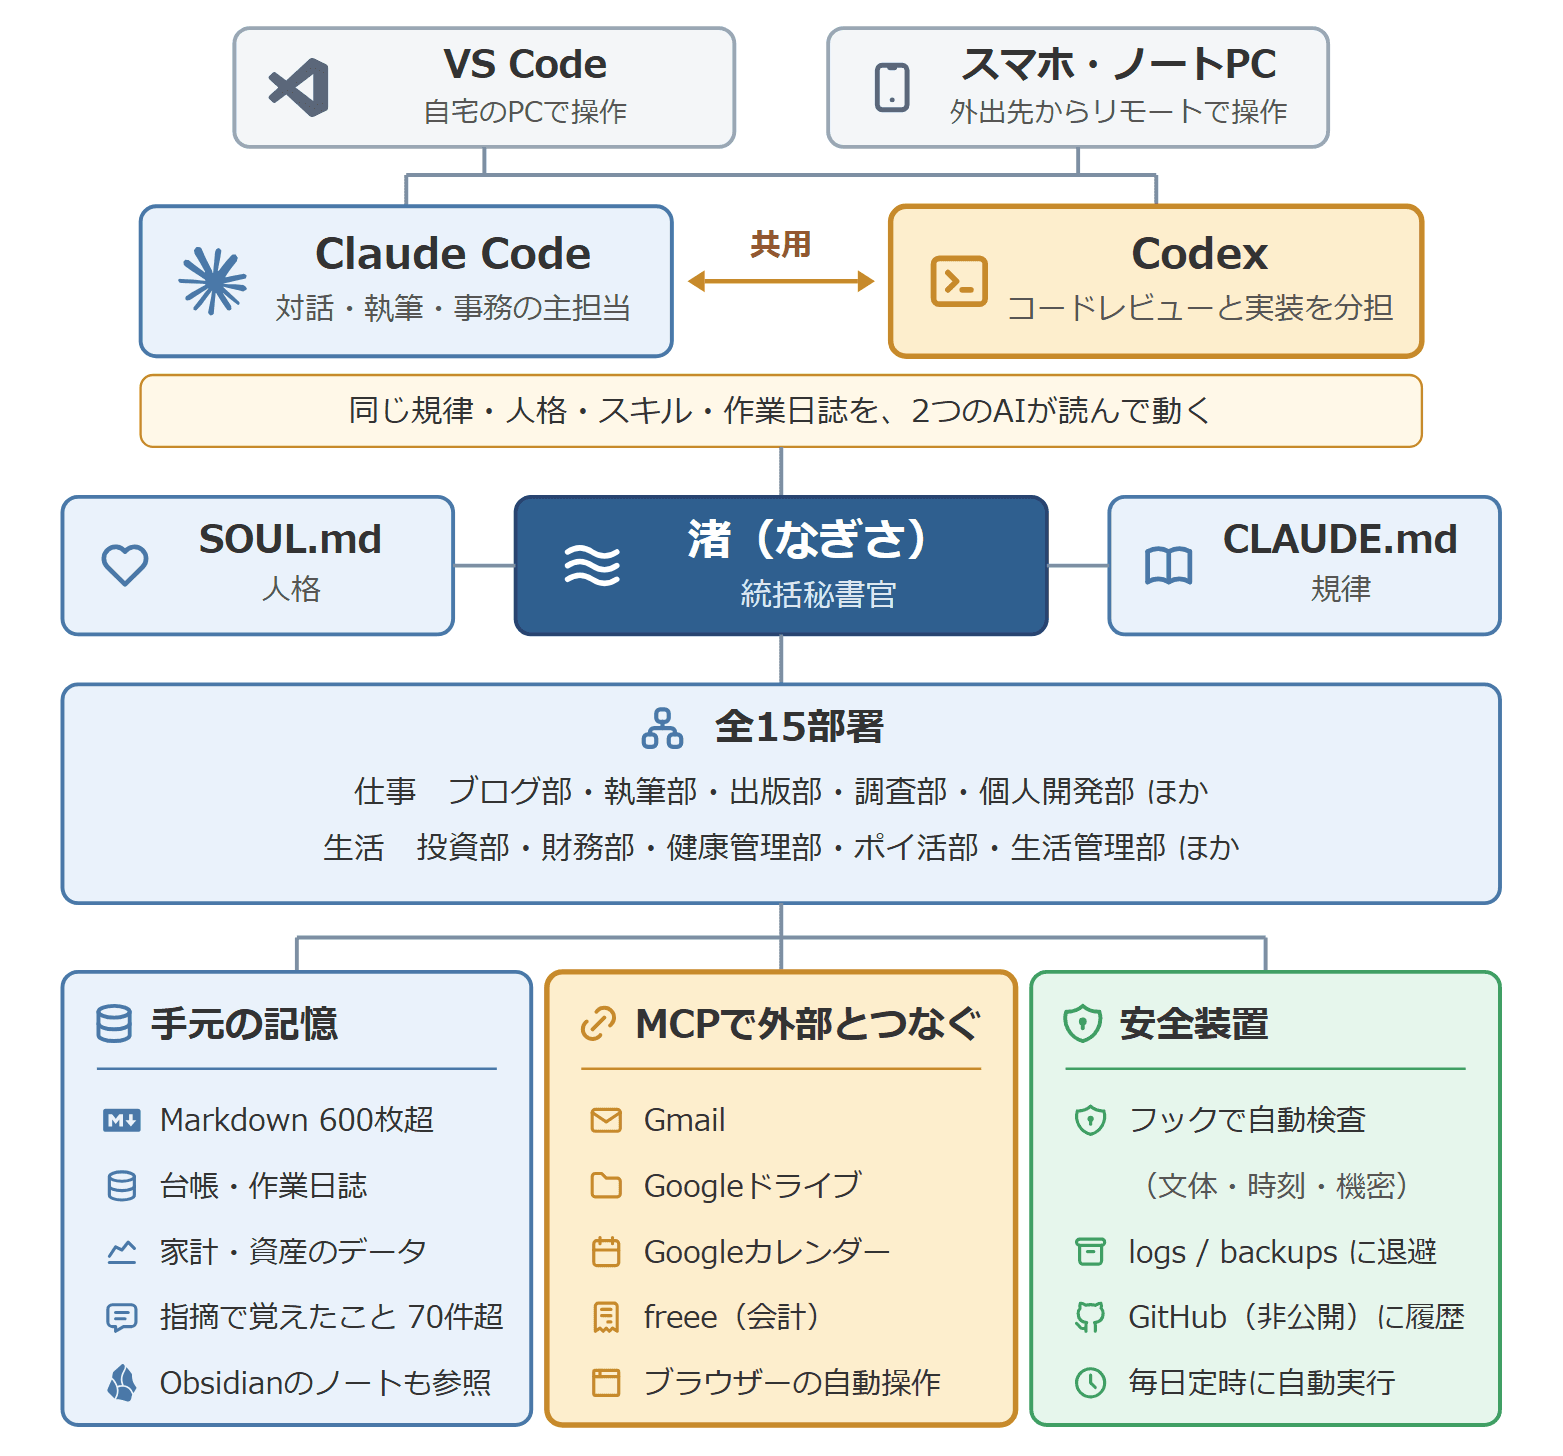Viewport: 1563px width, 1456px height.
Task: Click the text 対話・執筆・事務の主担当
Action: pos(453,307)
